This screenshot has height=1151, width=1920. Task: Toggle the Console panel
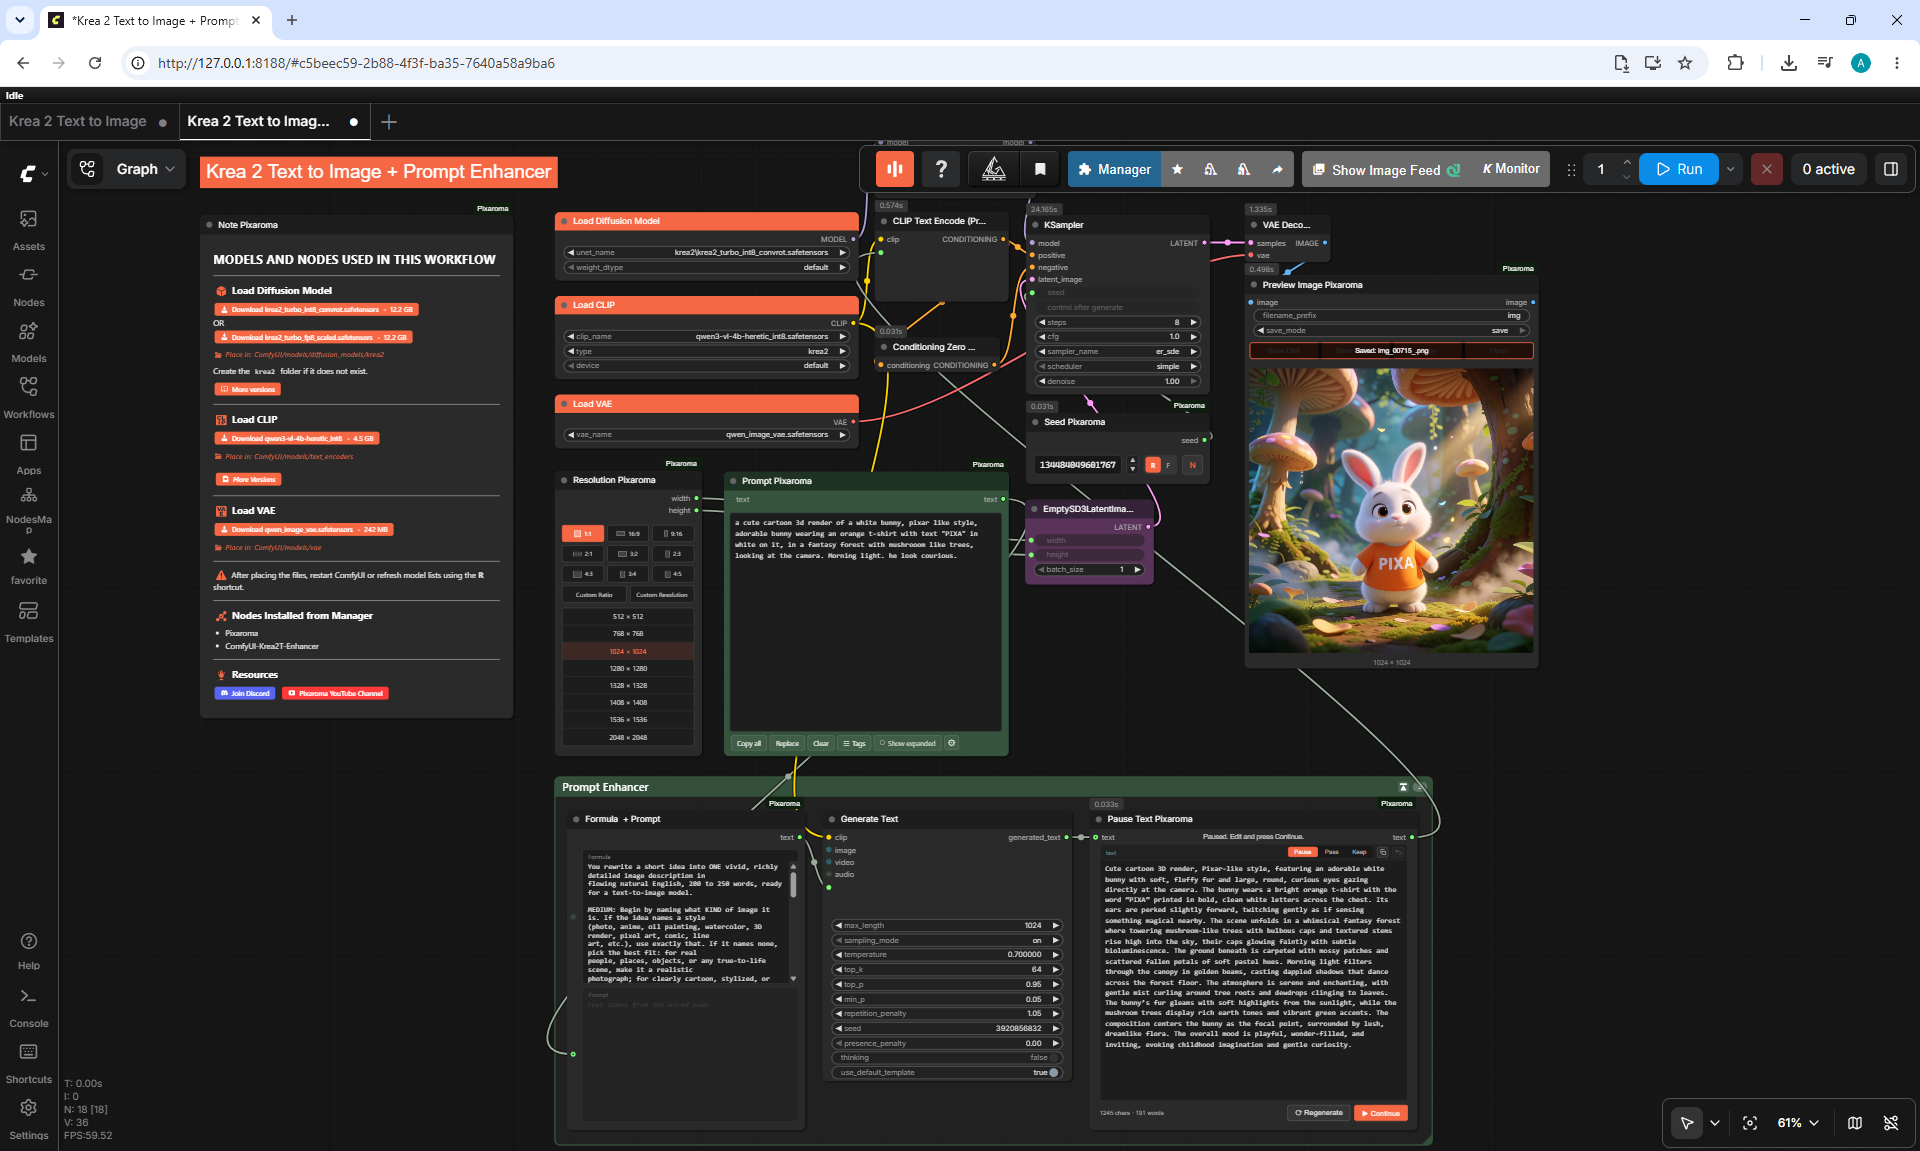[x=28, y=1008]
